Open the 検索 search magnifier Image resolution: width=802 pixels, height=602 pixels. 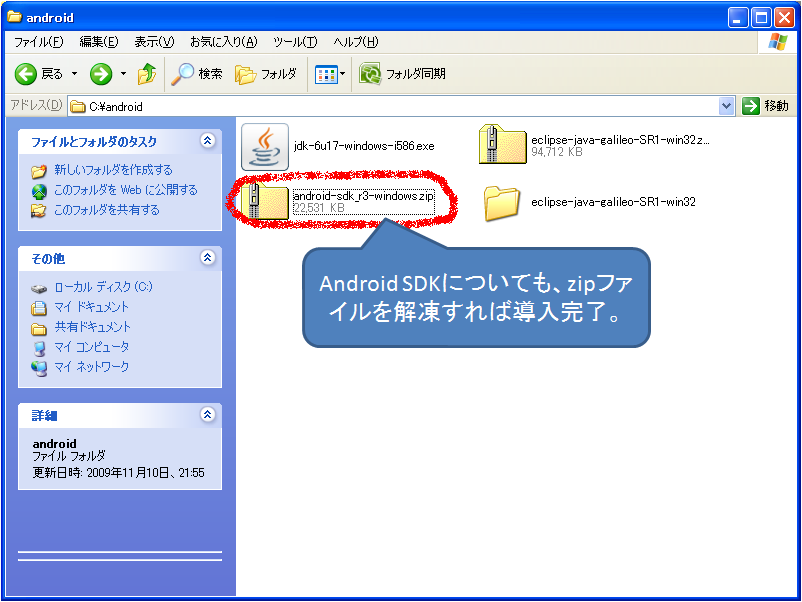[183, 74]
